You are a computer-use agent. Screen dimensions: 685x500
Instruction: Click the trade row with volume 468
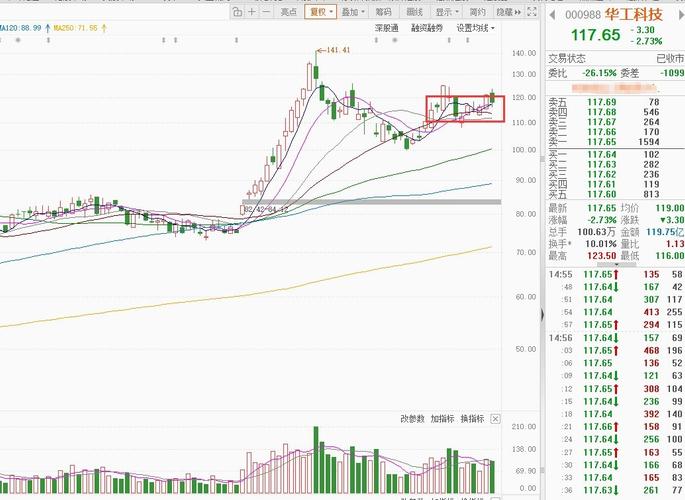(x=615, y=351)
